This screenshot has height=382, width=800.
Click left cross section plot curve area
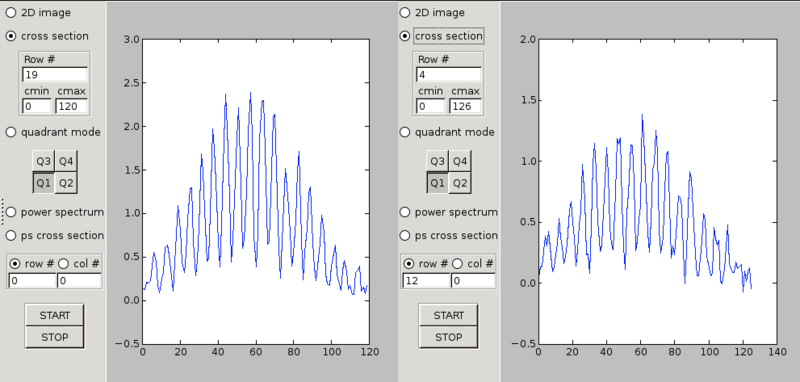256,191
